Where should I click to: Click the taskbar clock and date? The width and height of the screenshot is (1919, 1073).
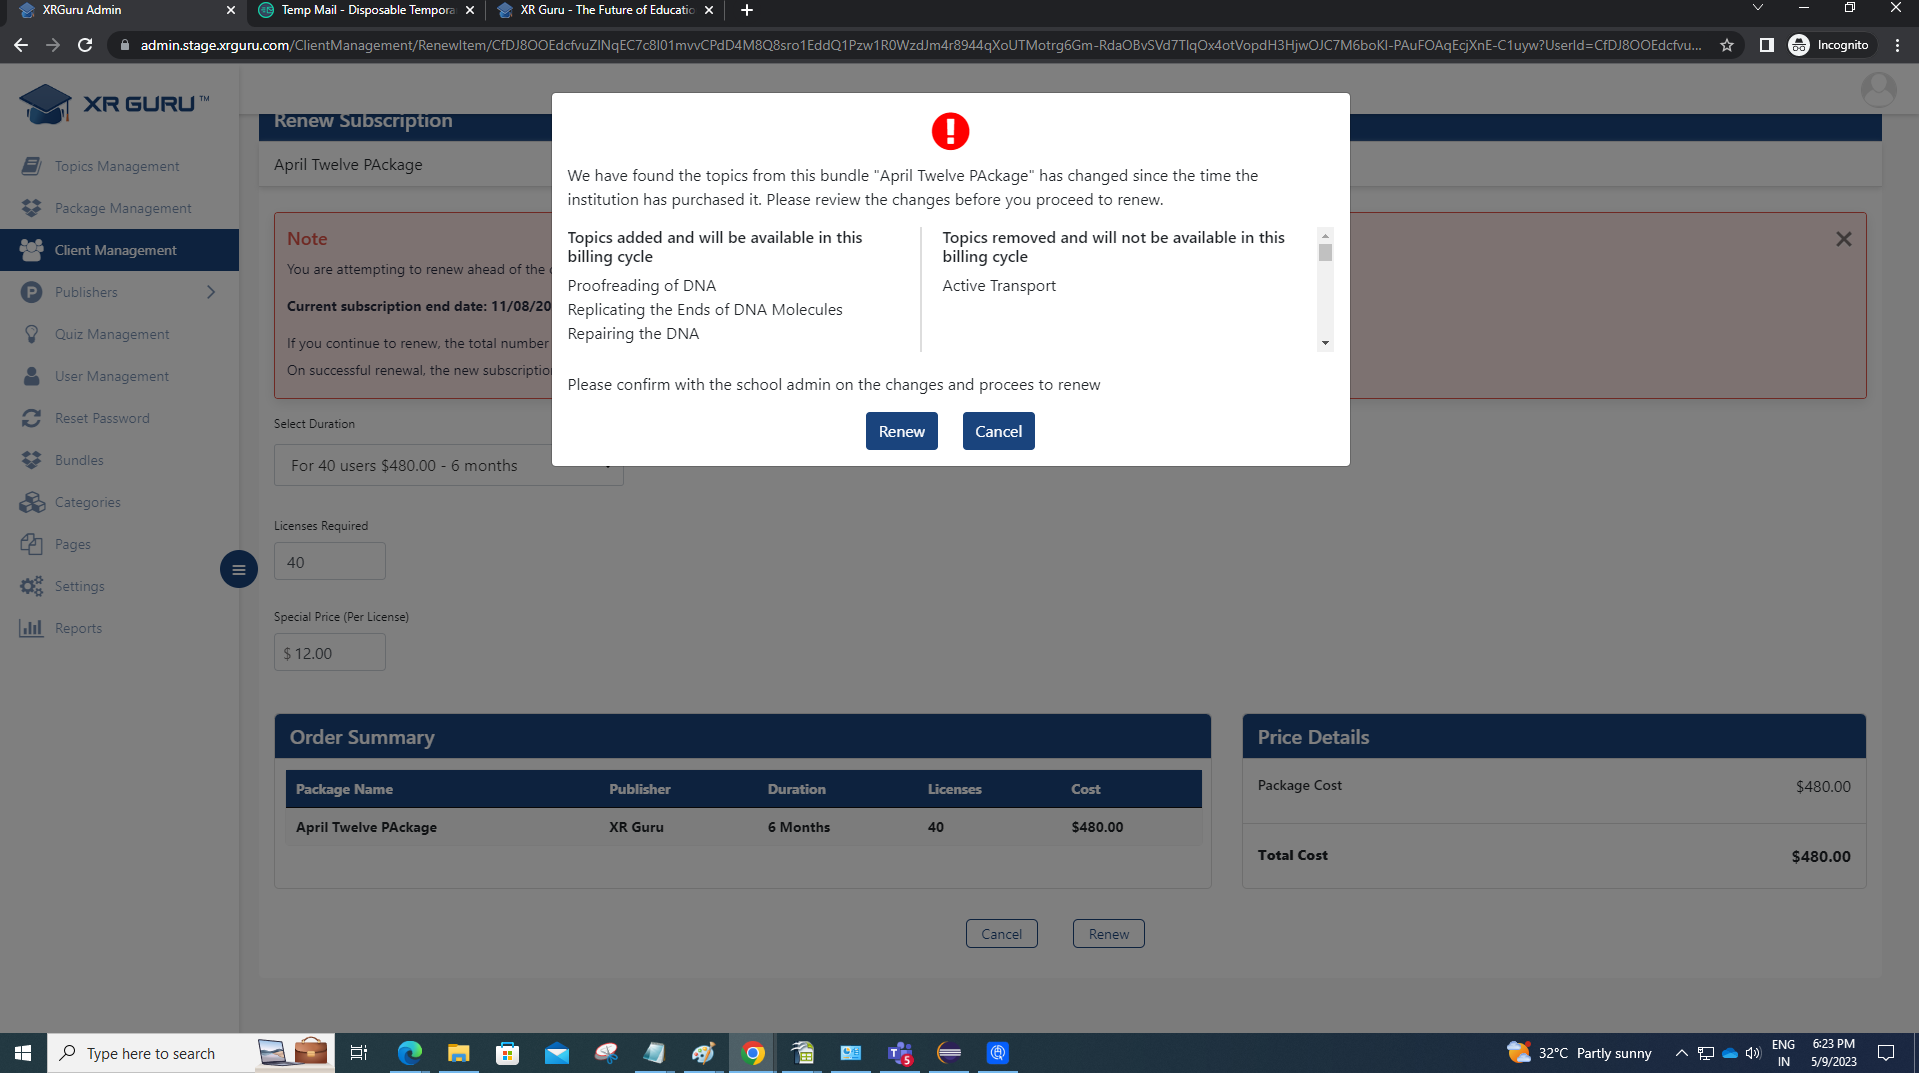tap(1833, 1053)
